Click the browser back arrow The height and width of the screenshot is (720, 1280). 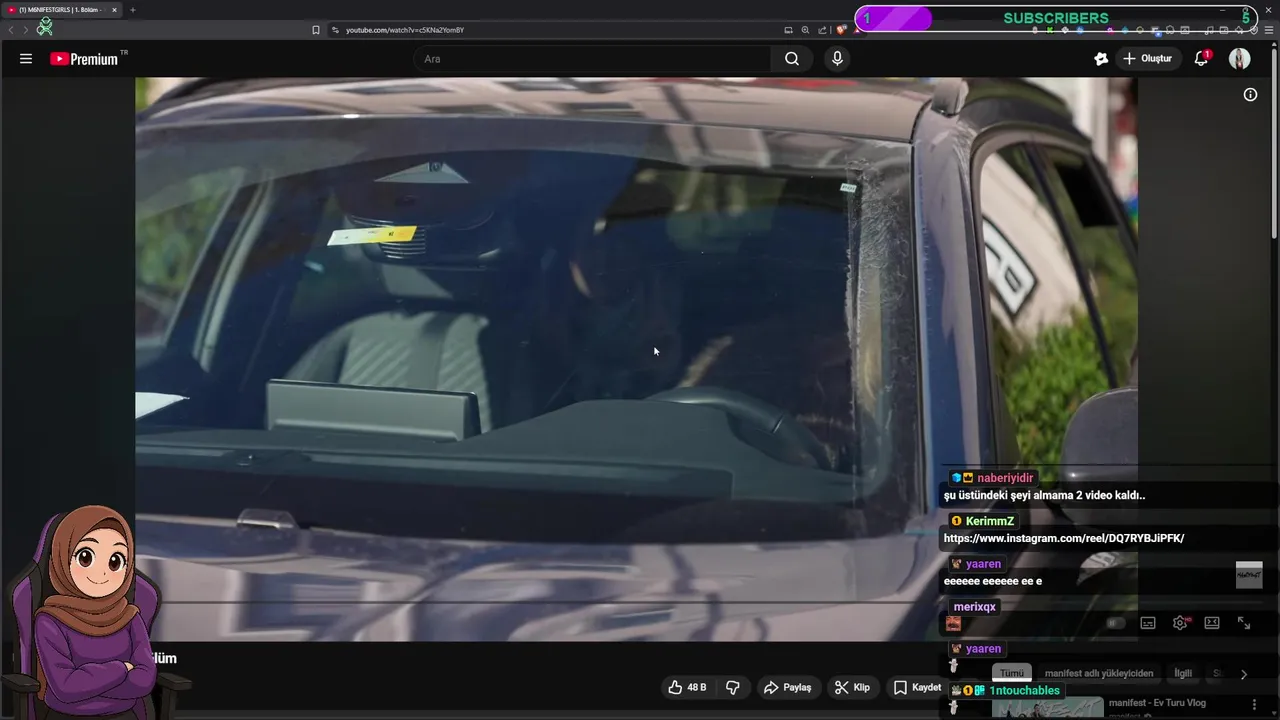[11, 30]
